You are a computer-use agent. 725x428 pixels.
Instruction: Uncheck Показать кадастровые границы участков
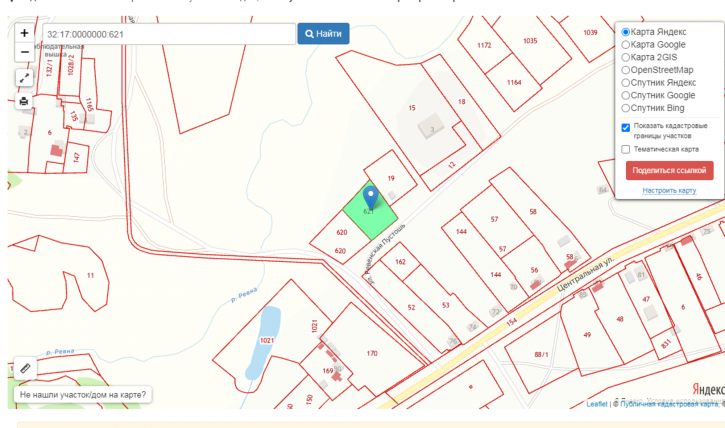coord(626,128)
